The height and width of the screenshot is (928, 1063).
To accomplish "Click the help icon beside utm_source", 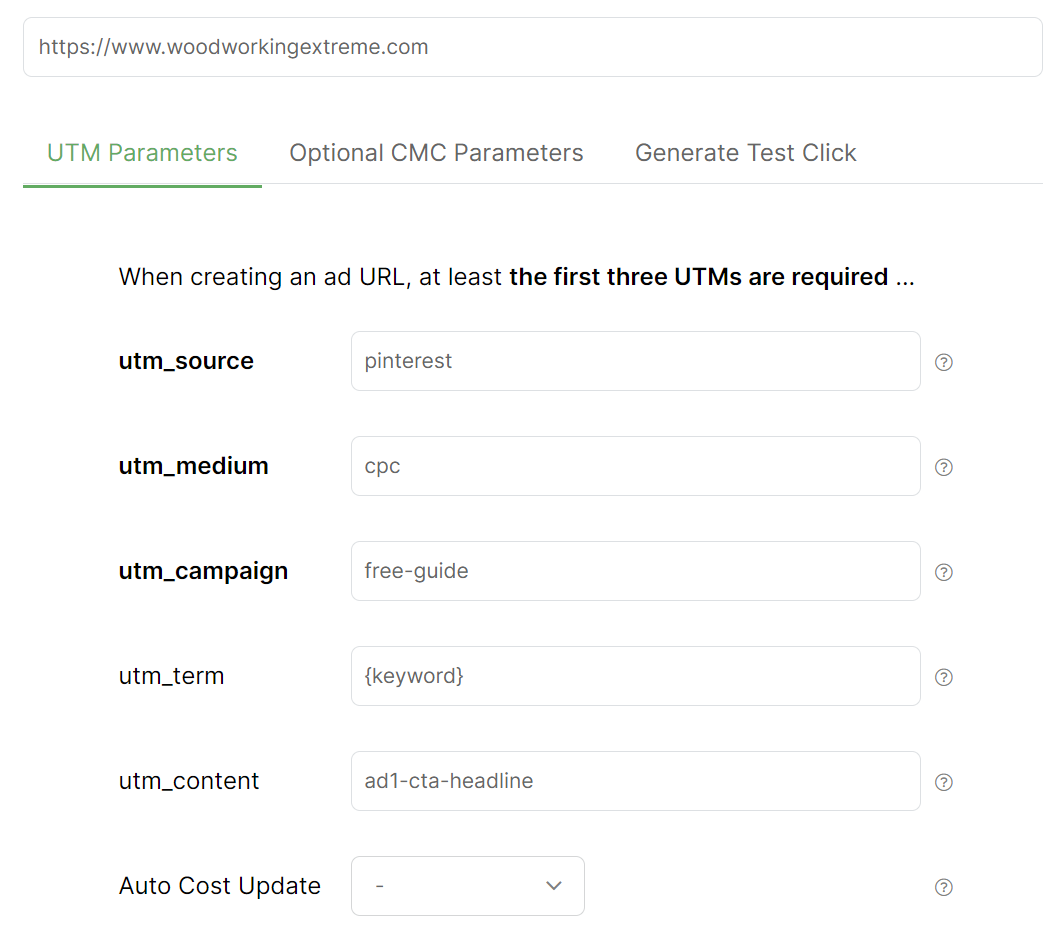I will [x=943, y=362].
